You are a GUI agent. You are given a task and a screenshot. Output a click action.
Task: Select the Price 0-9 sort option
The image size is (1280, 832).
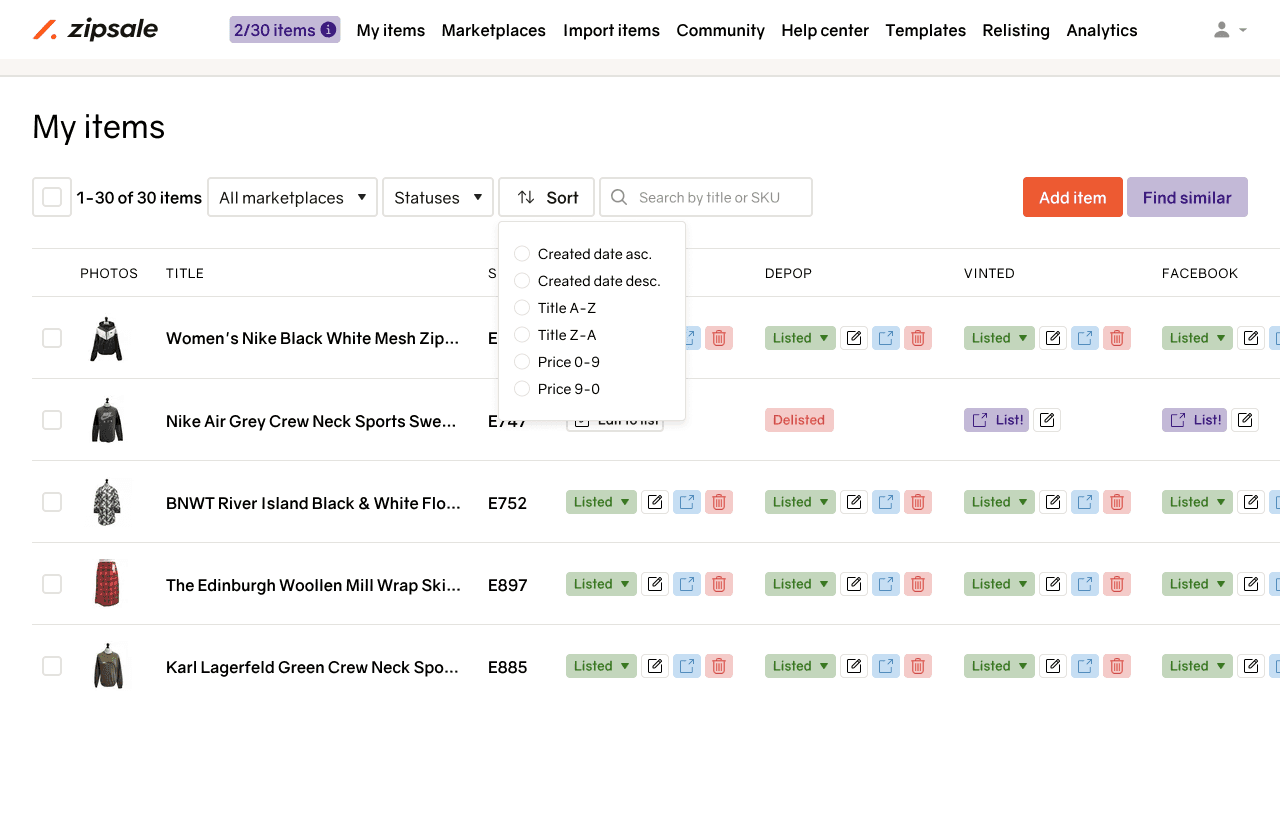(x=522, y=362)
